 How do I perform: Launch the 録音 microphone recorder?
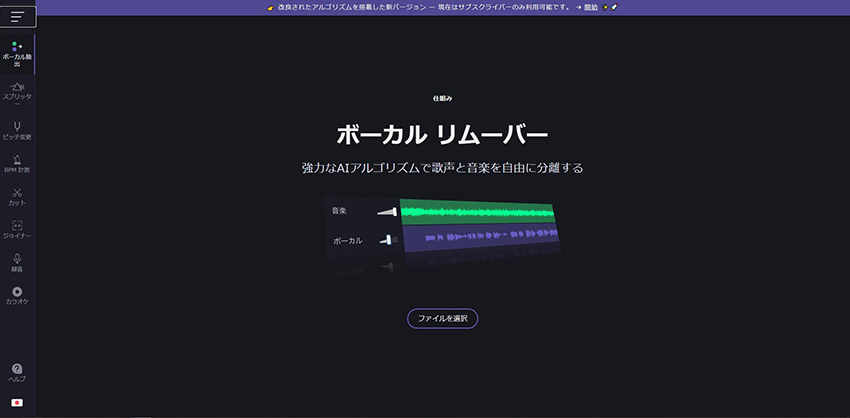pos(17,263)
